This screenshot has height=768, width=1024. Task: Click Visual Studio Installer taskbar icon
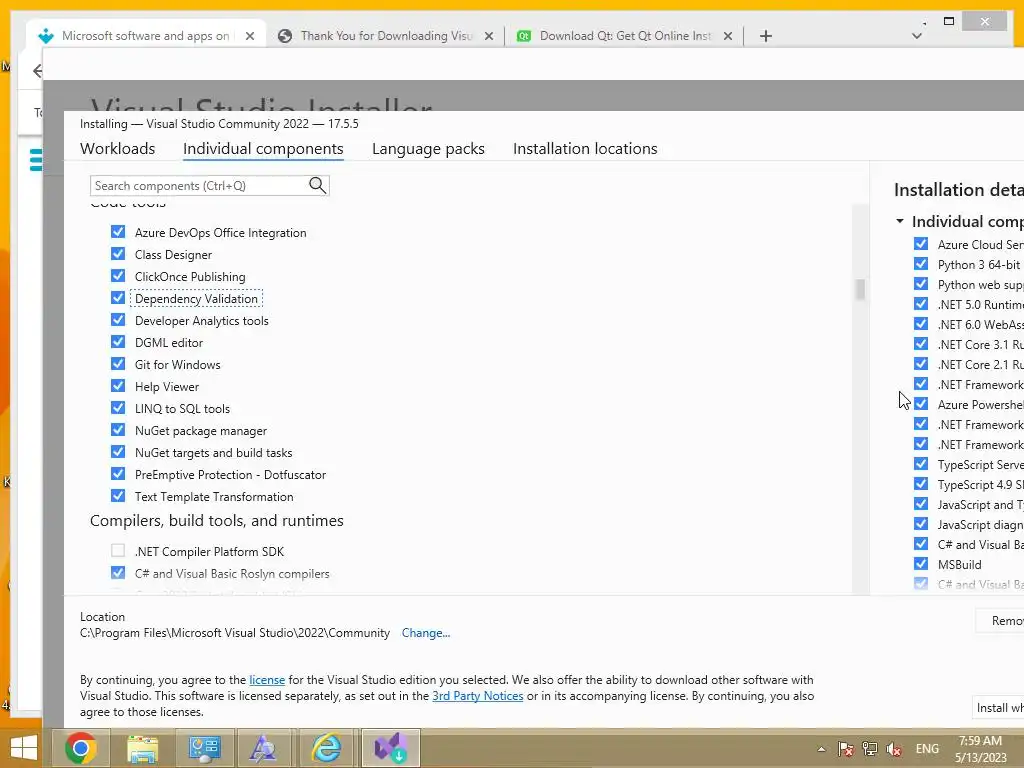point(391,748)
